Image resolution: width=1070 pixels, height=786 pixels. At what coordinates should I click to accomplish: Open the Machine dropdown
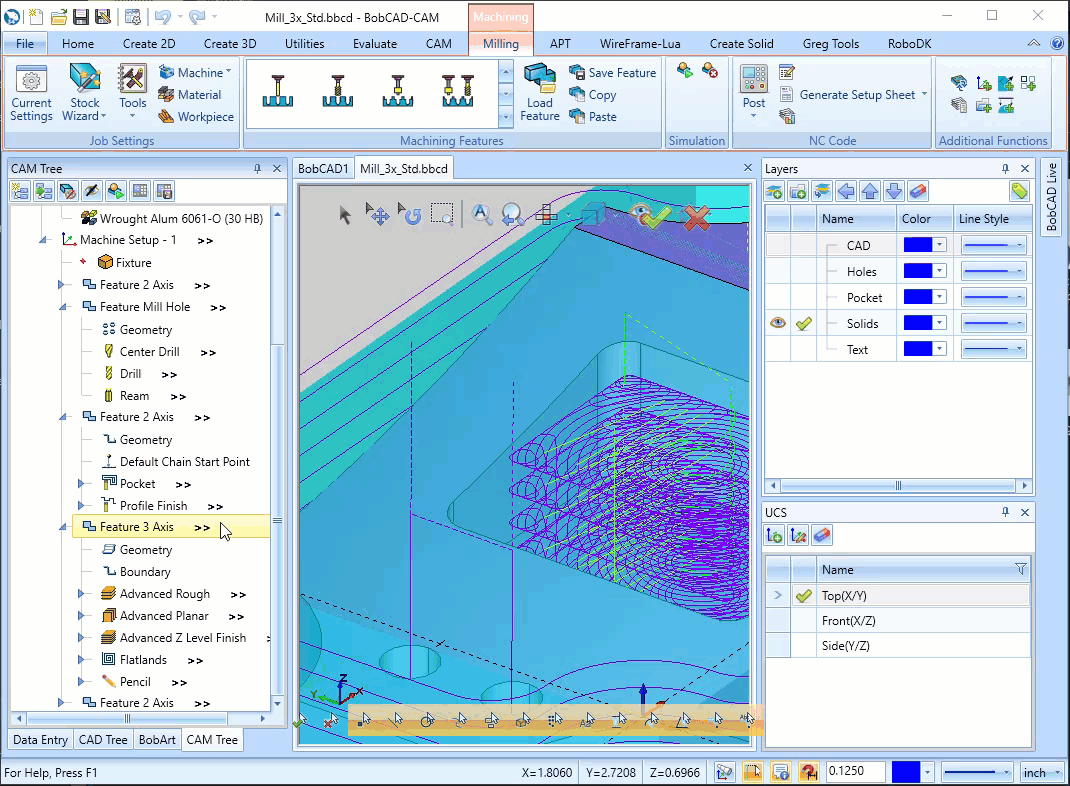pos(195,72)
